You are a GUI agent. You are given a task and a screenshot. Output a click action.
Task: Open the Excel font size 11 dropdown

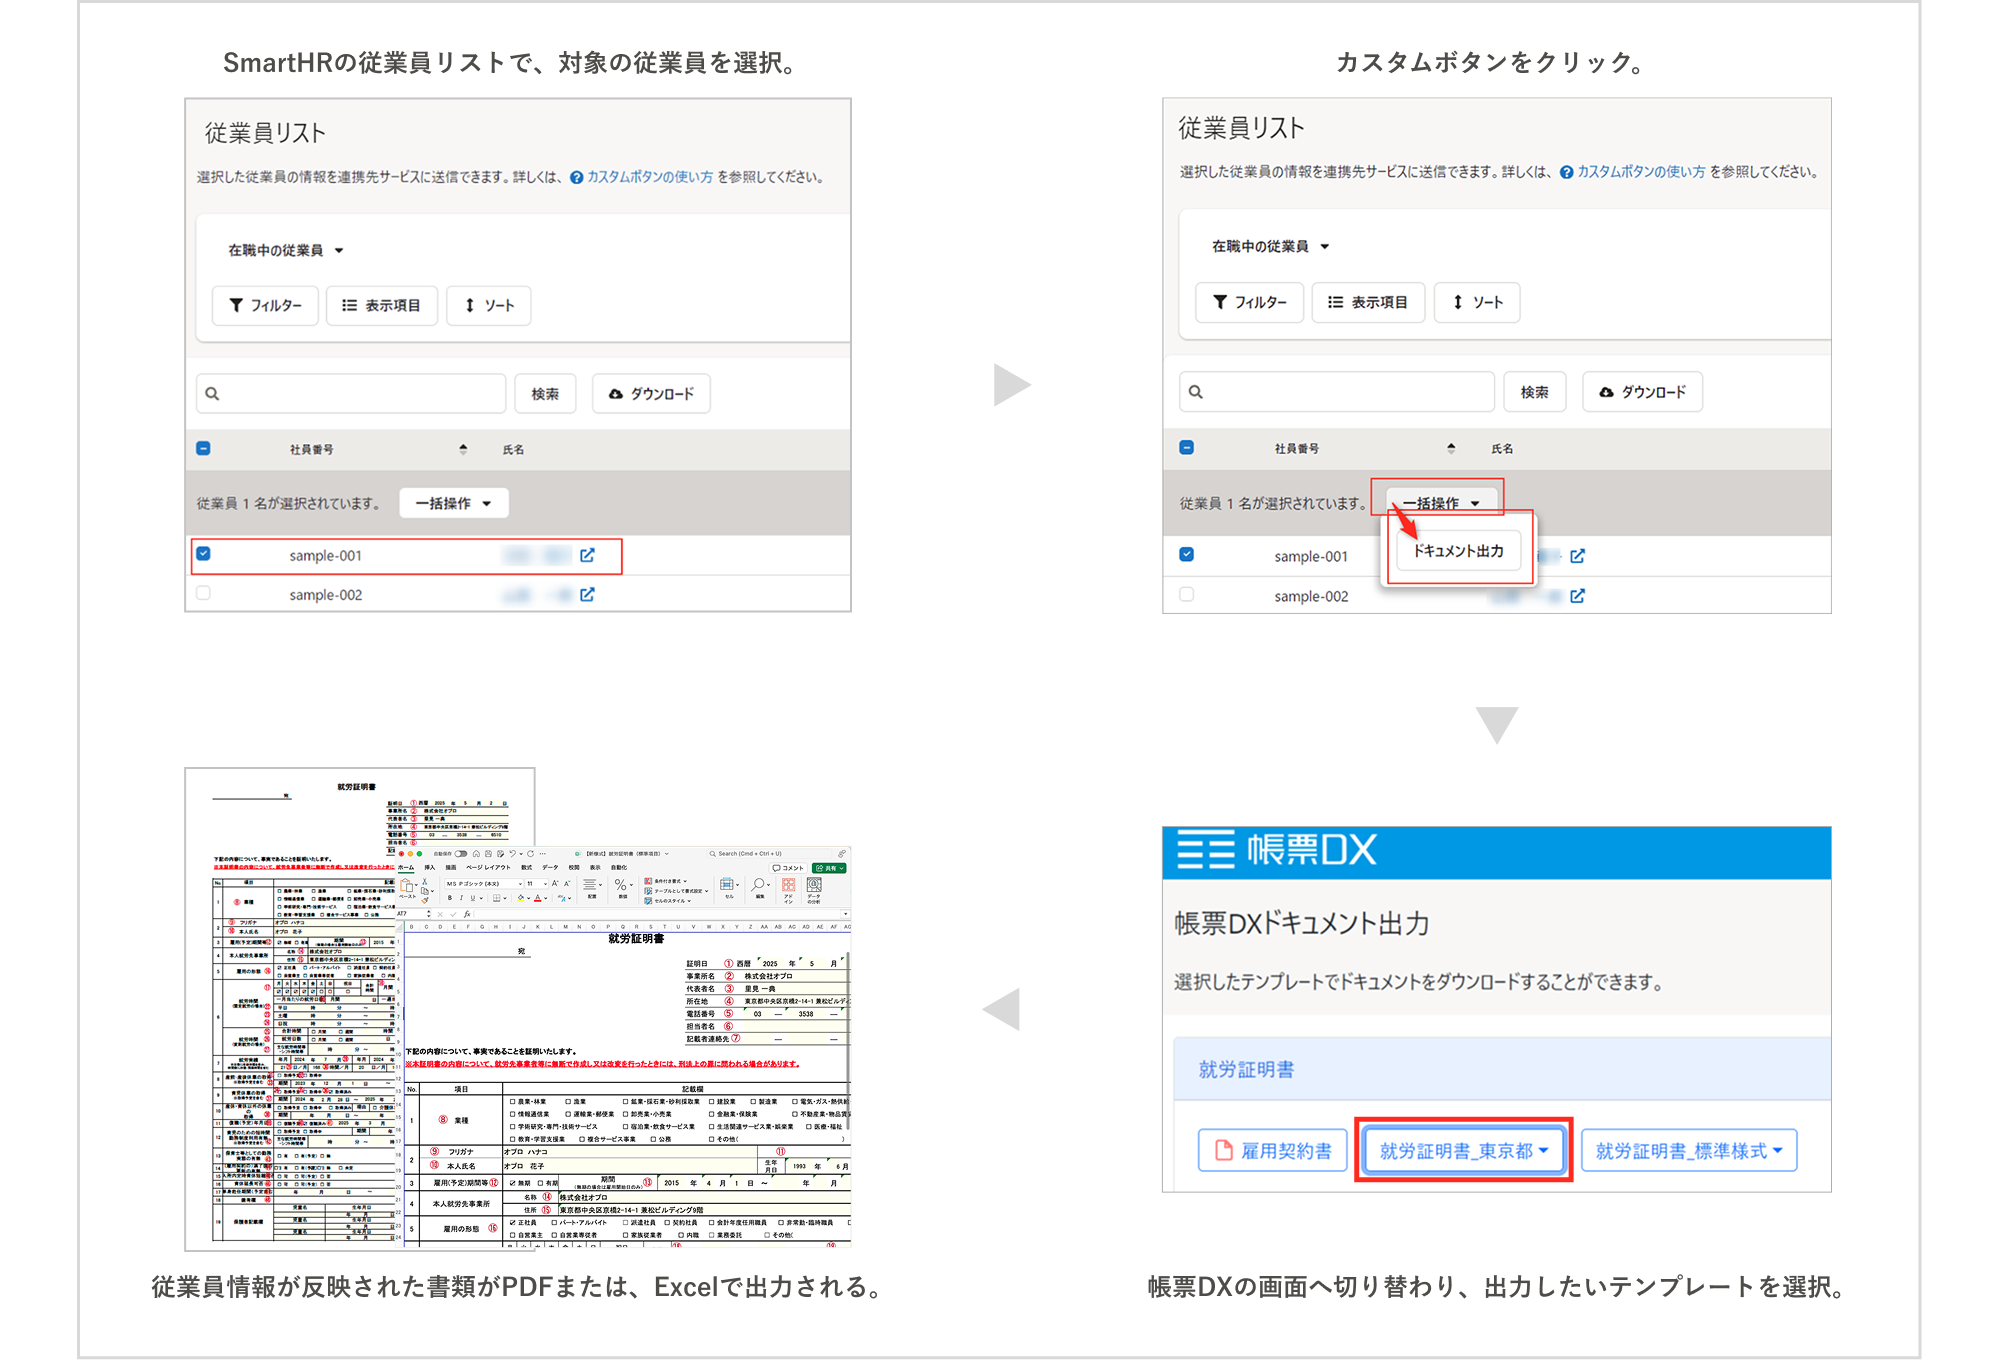[536, 884]
